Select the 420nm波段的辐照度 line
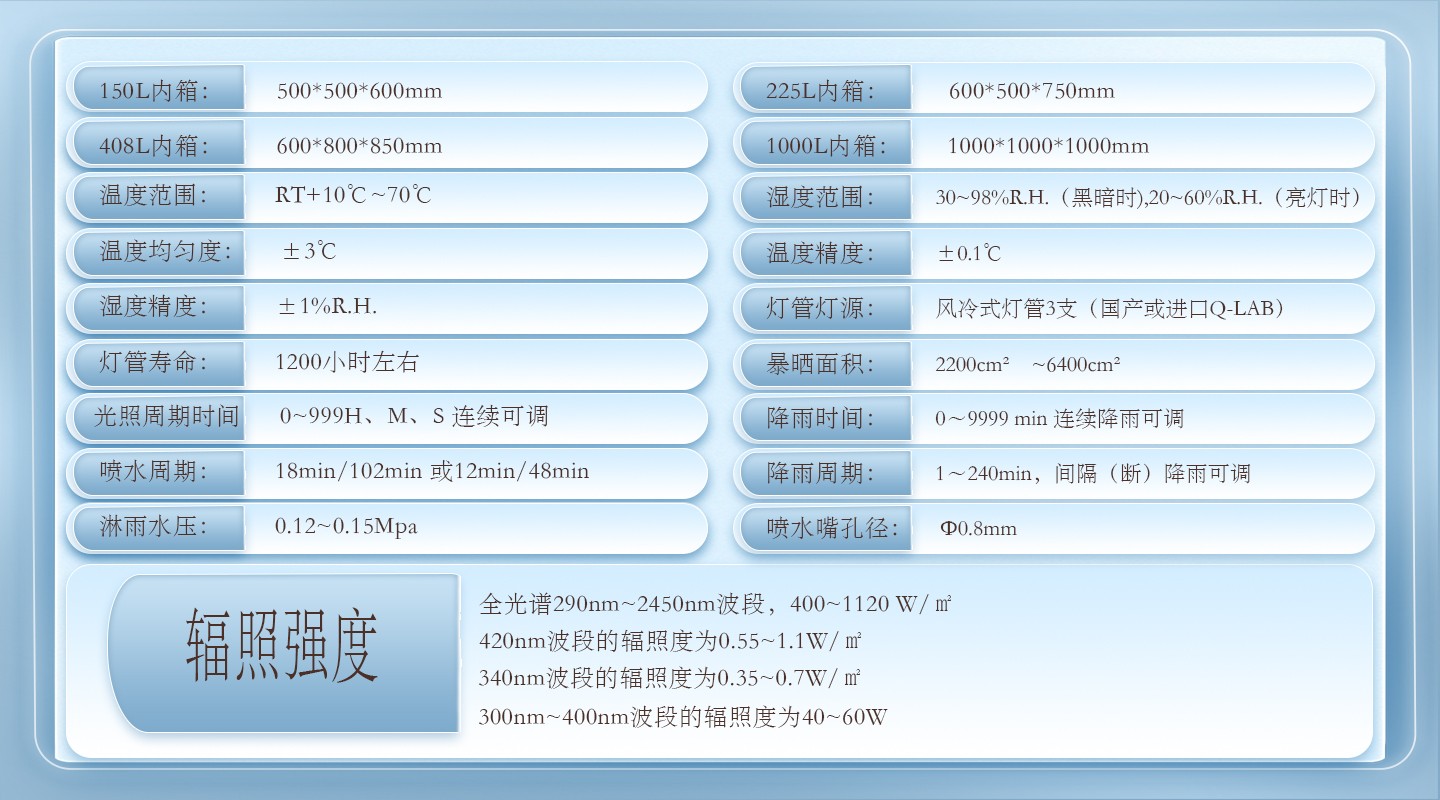This screenshot has width=1440, height=800. 670,641
